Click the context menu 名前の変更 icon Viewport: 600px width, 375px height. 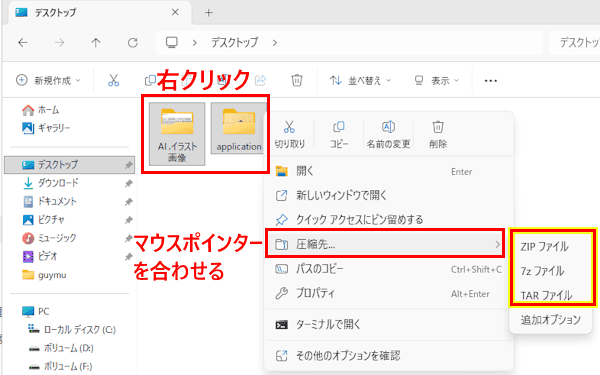click(x=388, y=127)
